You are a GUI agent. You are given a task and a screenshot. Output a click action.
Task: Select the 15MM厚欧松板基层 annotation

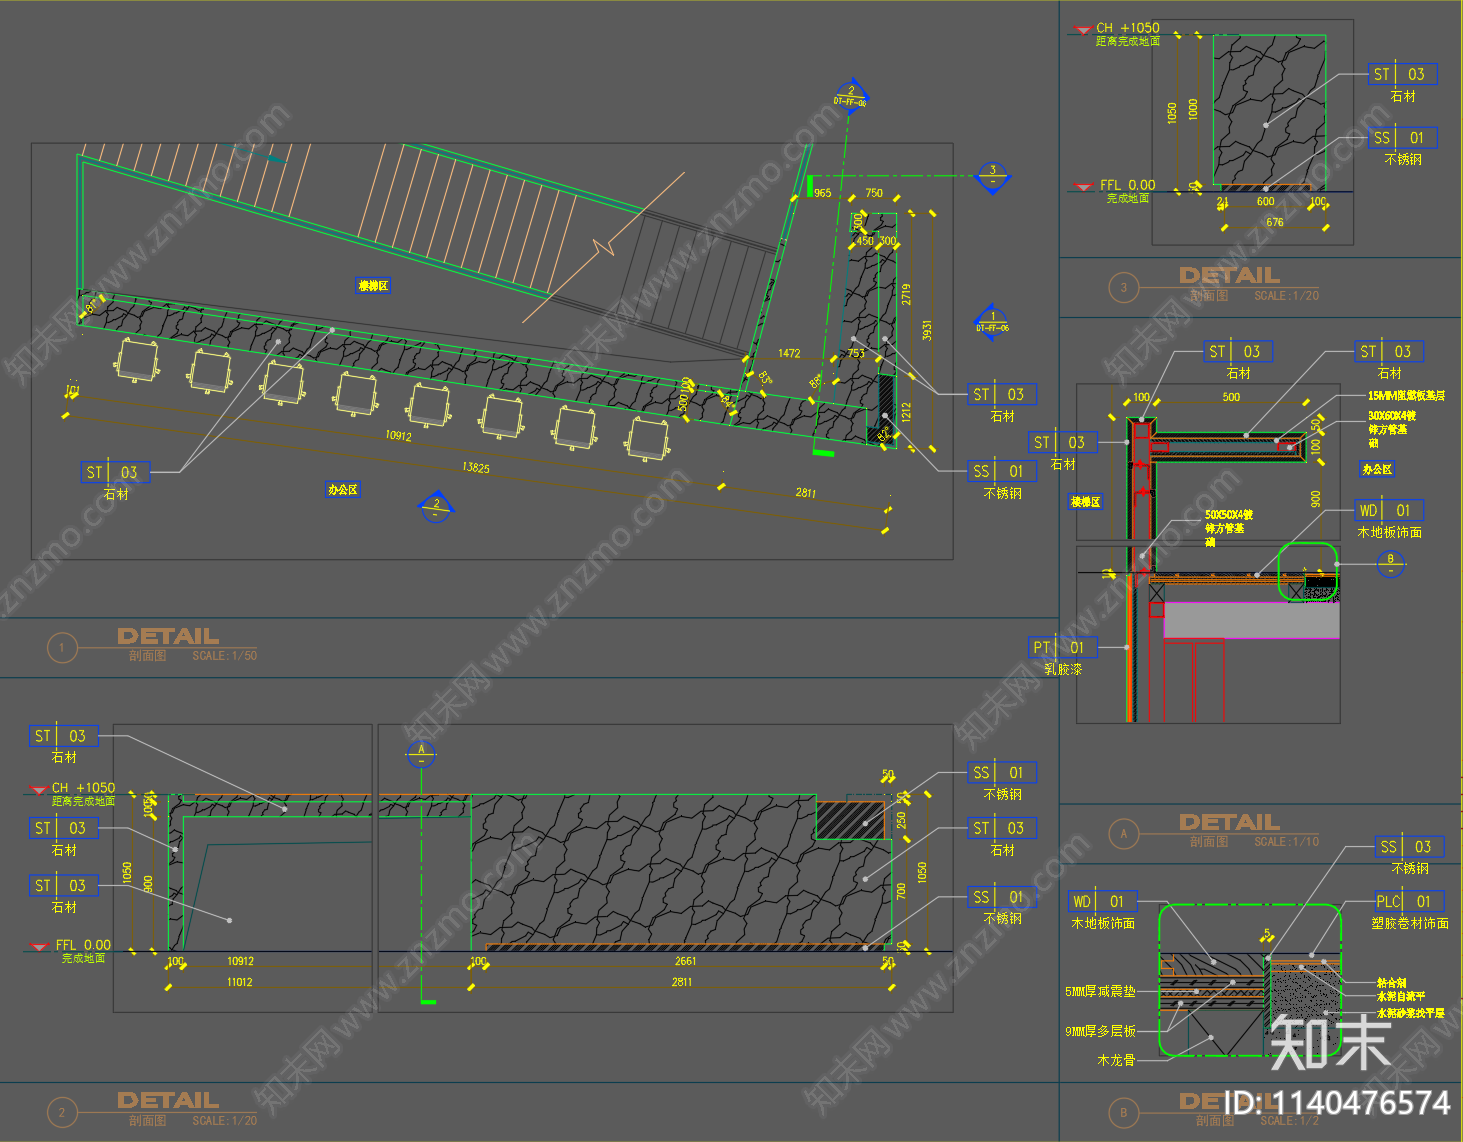1406,396
